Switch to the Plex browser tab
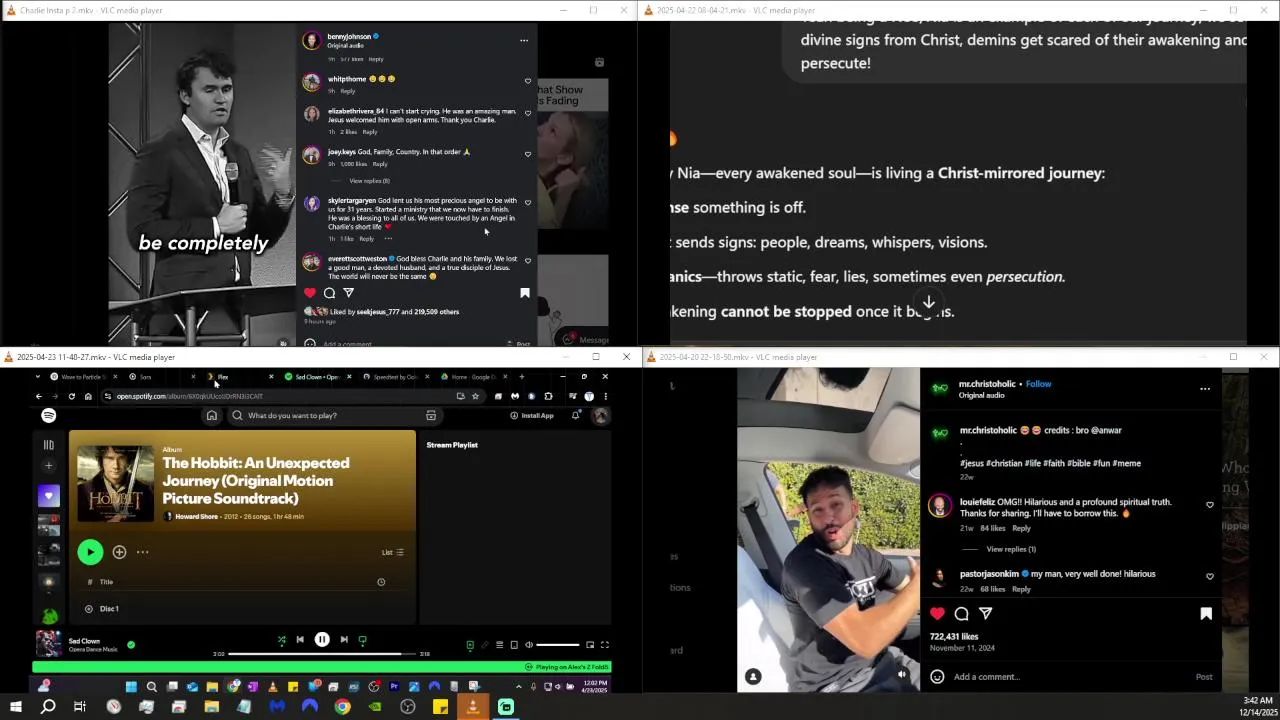The image size is (1280, 720). [x=240, y=377]
